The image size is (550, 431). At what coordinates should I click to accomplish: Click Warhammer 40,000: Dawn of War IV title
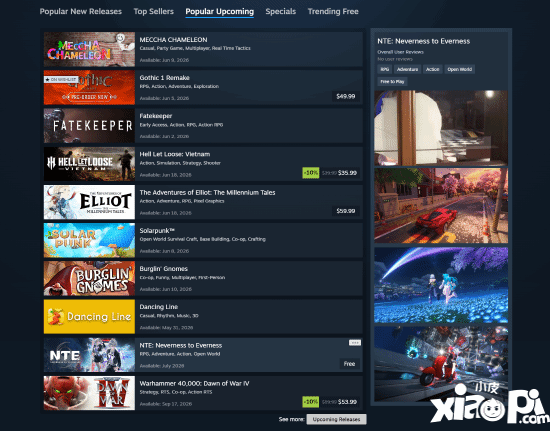coord(194,384)
